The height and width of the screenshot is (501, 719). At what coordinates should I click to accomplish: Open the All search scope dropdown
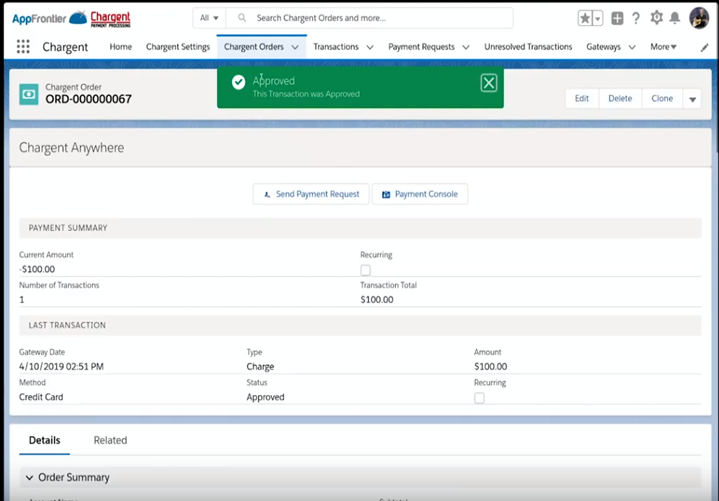209,18
